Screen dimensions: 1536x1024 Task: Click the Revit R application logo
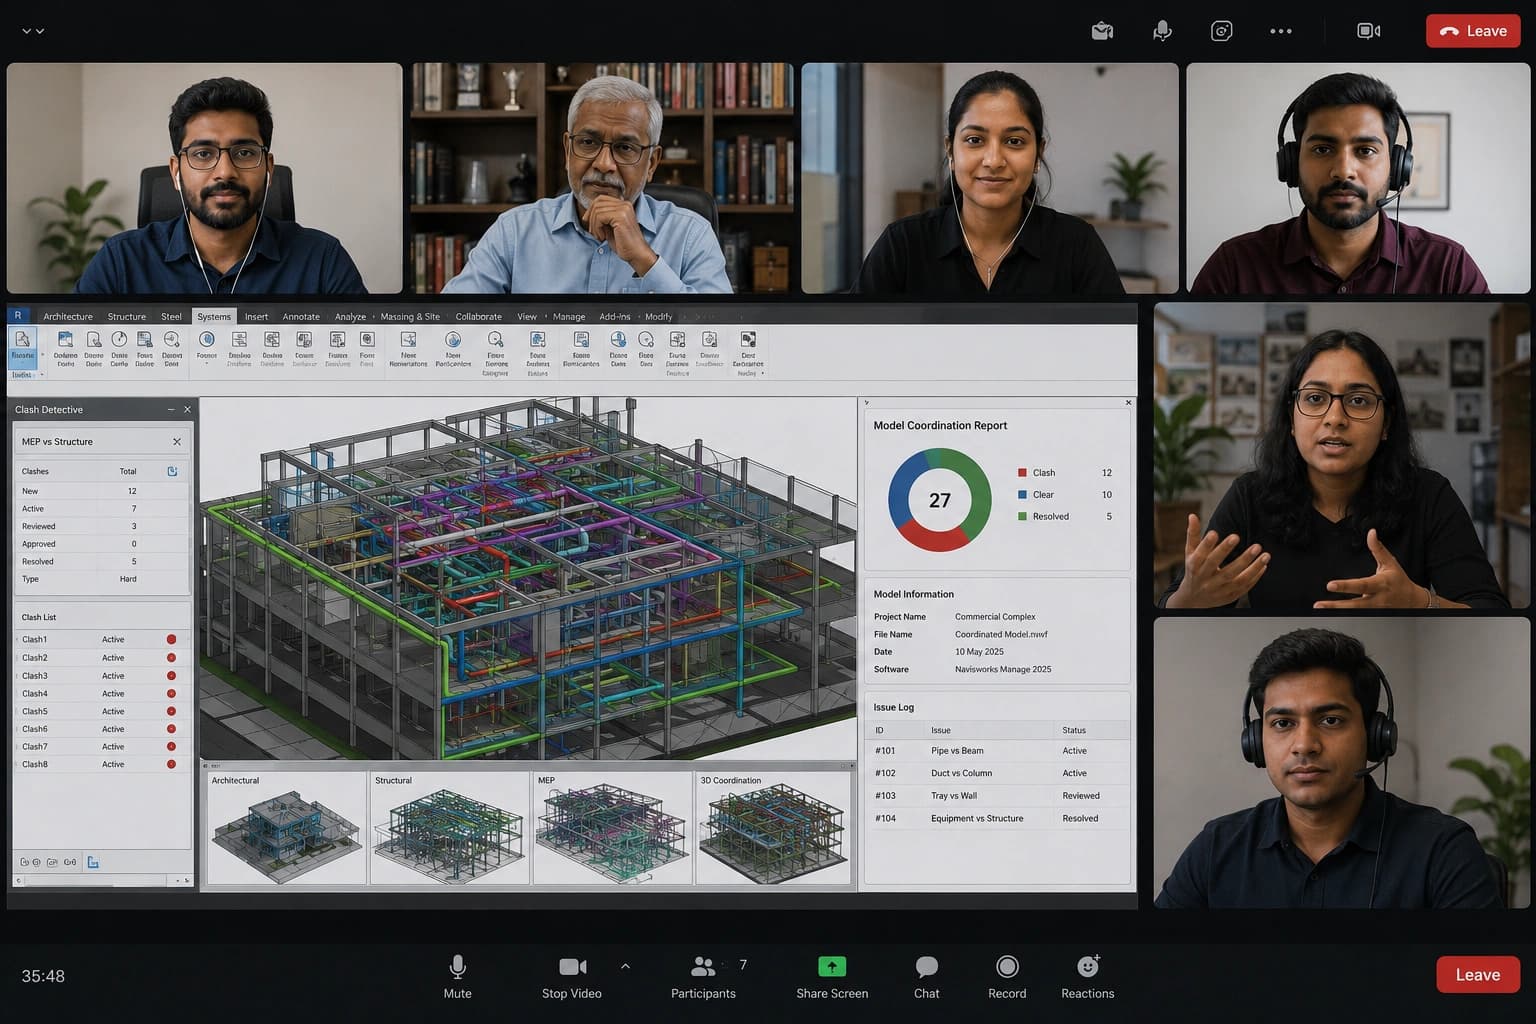(18, 315)
